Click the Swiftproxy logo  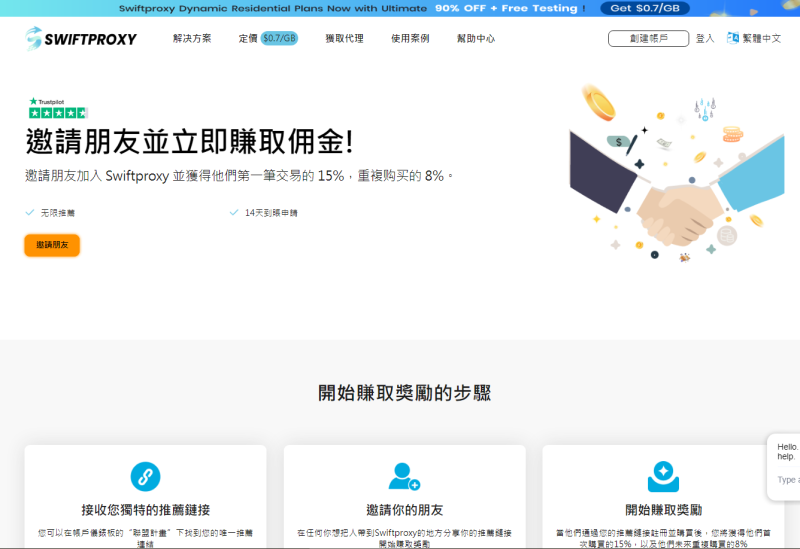coord(81,39)
